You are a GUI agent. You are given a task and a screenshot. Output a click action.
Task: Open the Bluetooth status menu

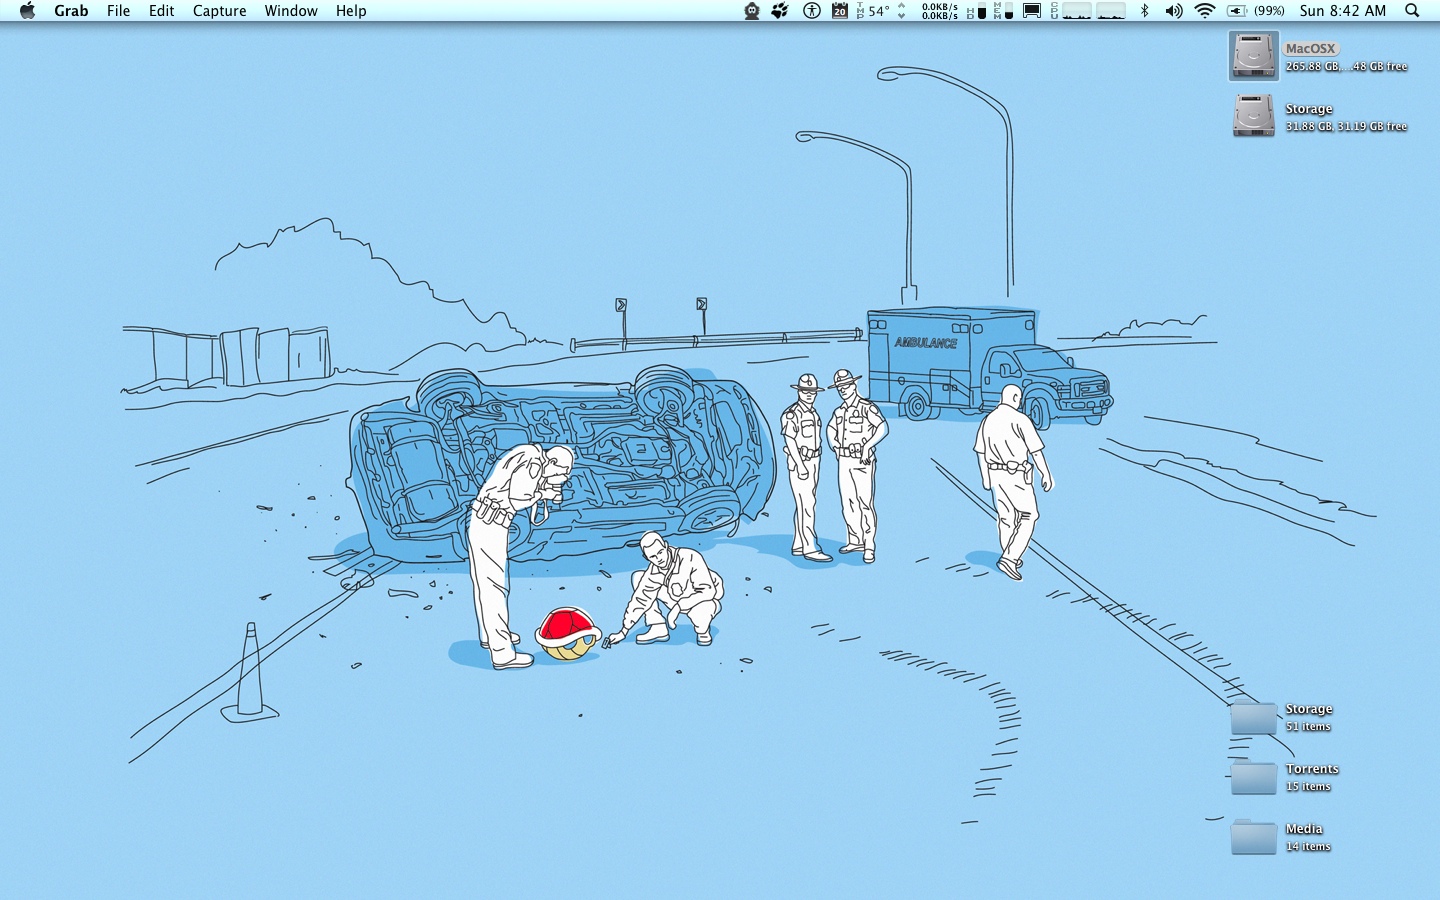tap(1144, 11)
